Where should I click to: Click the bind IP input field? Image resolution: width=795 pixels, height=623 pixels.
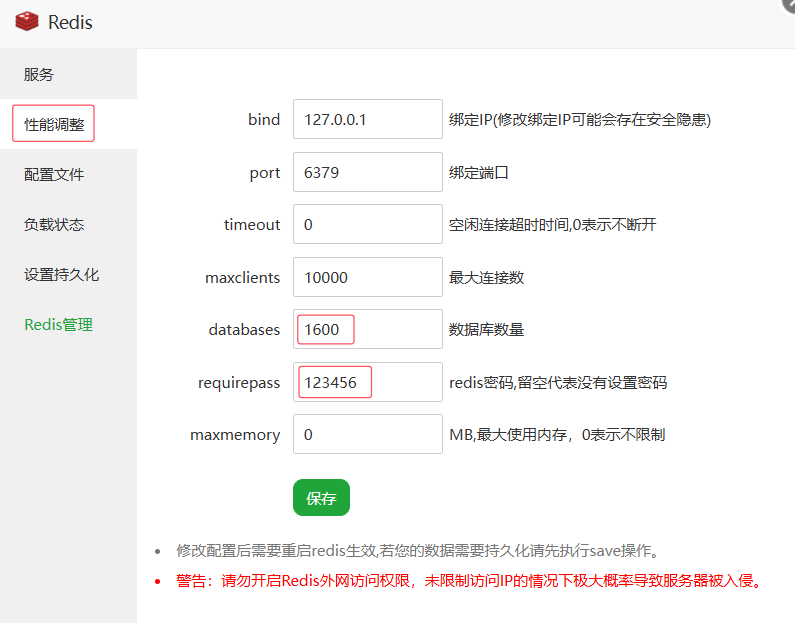point(367,120)
